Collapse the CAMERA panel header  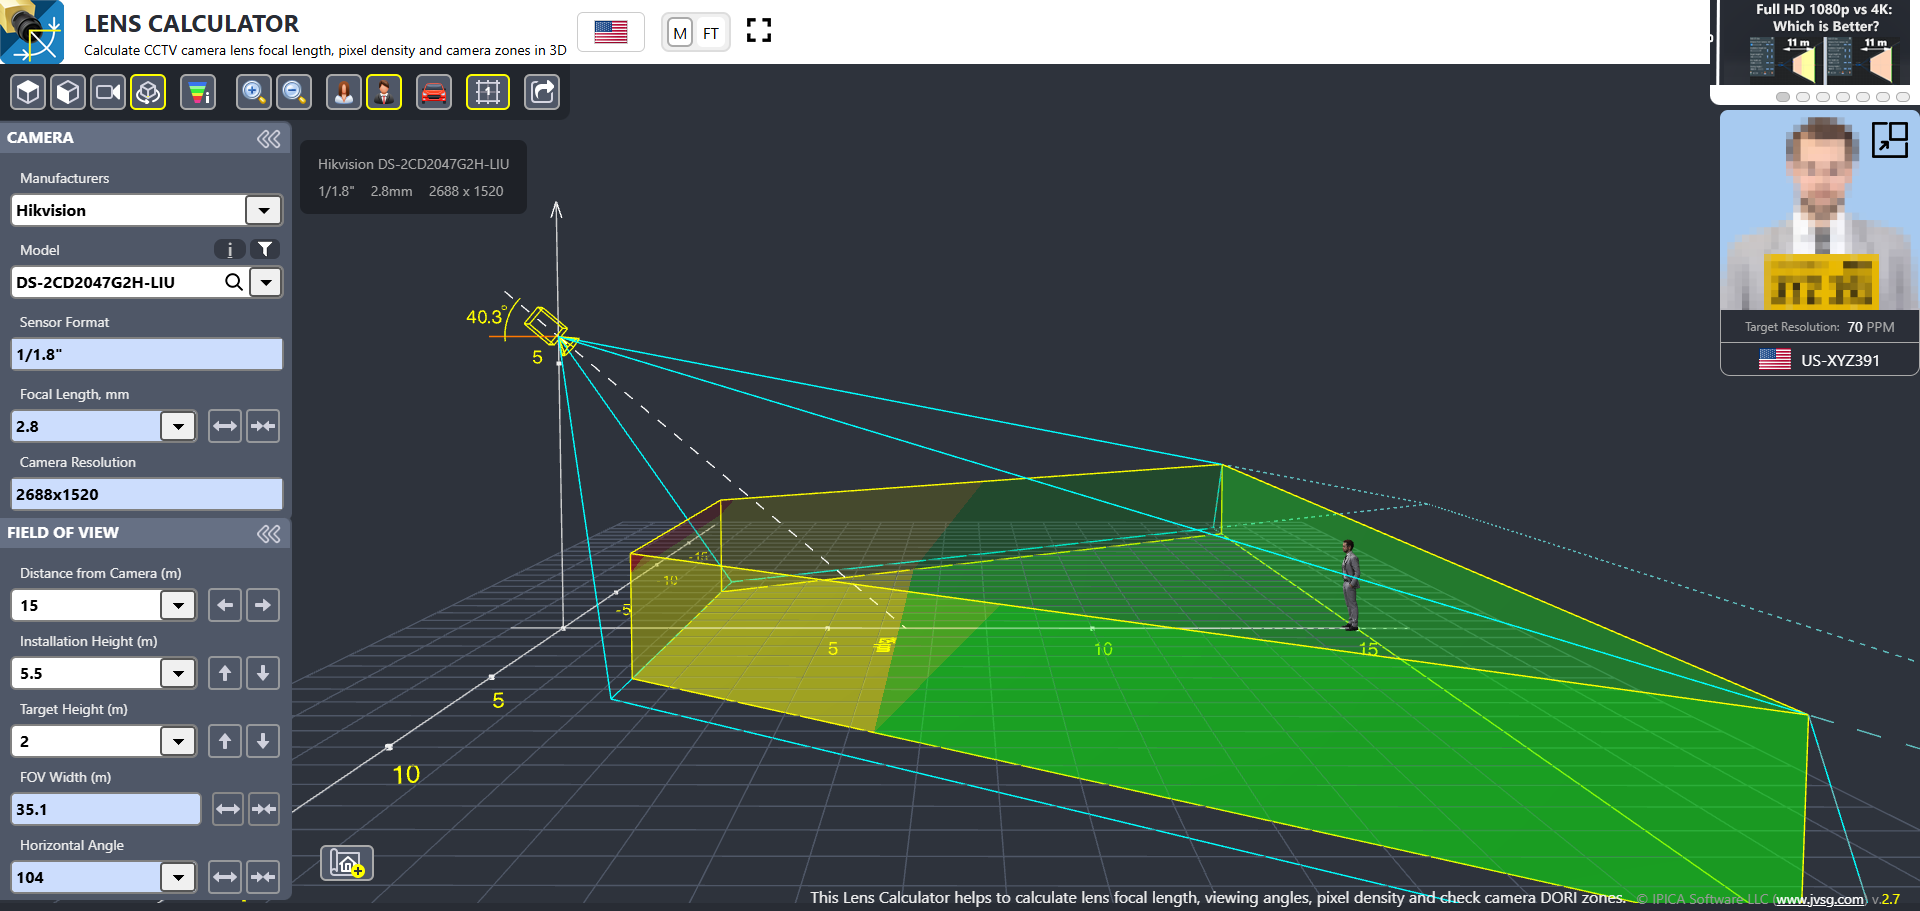tap(268, 138)
